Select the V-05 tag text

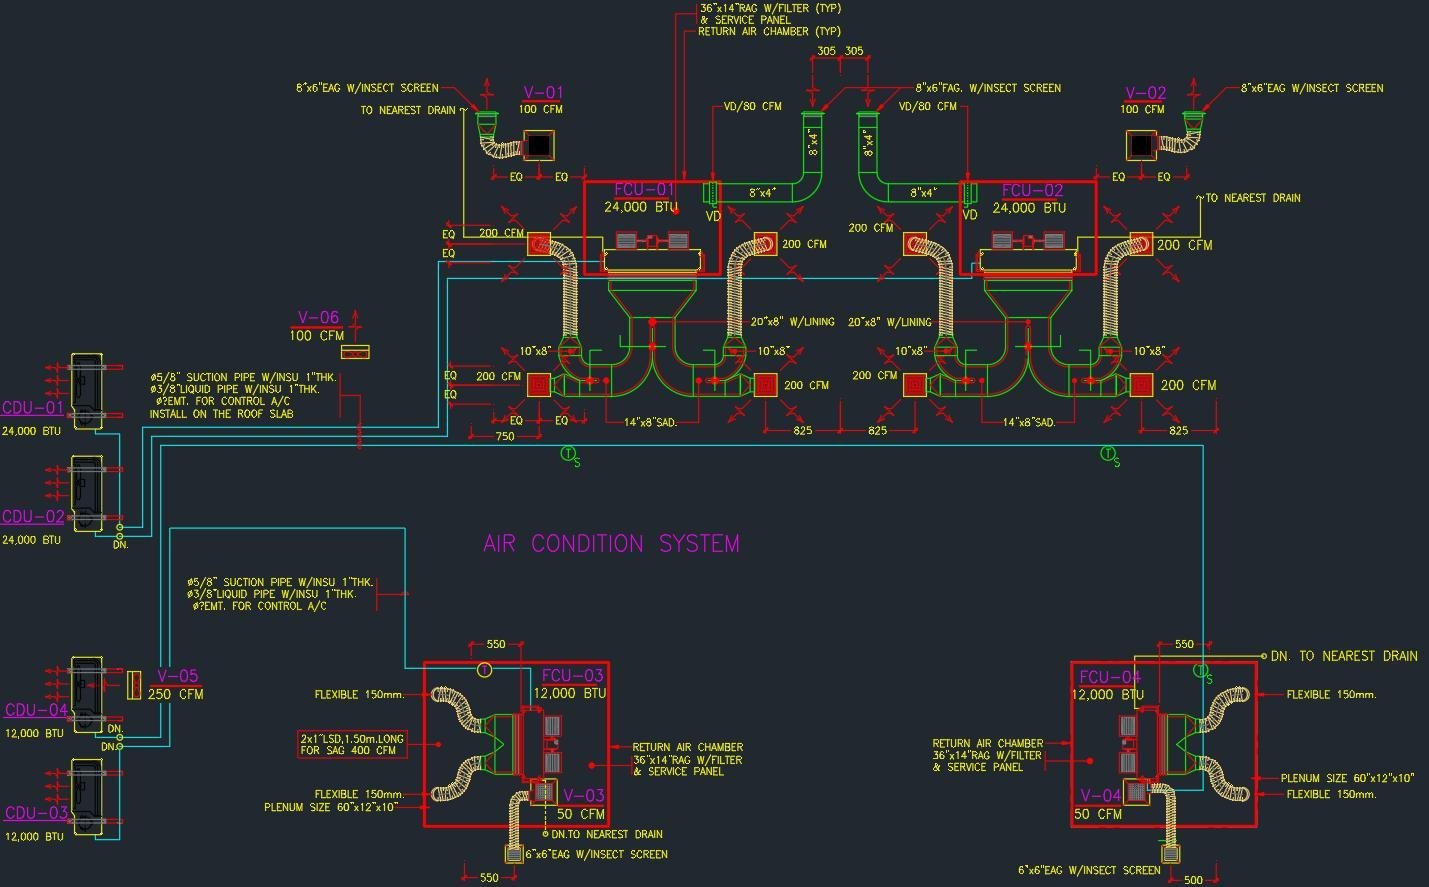click(x=177, y=677)
